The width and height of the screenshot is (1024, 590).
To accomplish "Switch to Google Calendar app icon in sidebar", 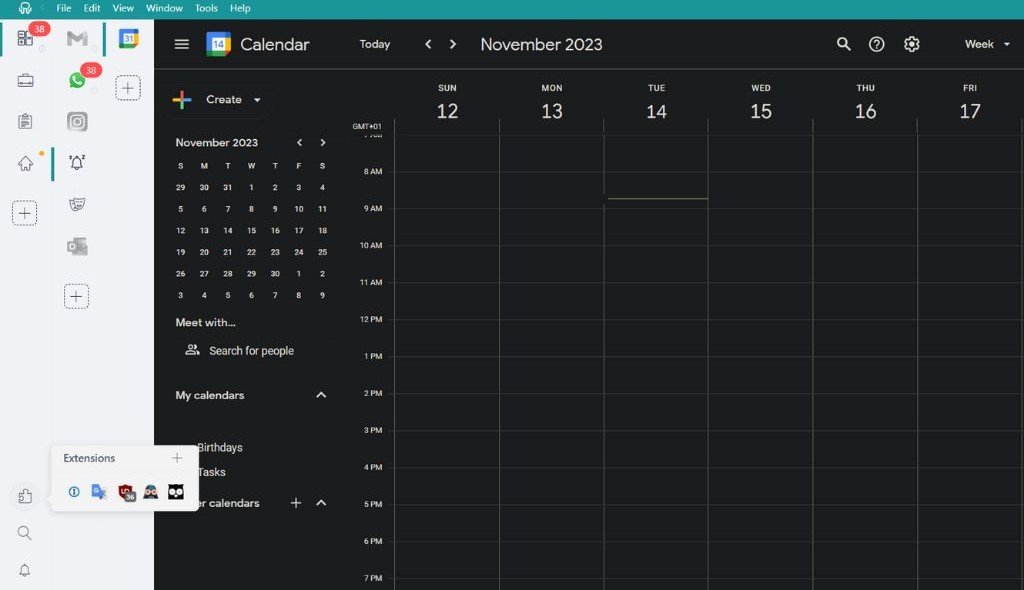I will (x=129, y=39).
